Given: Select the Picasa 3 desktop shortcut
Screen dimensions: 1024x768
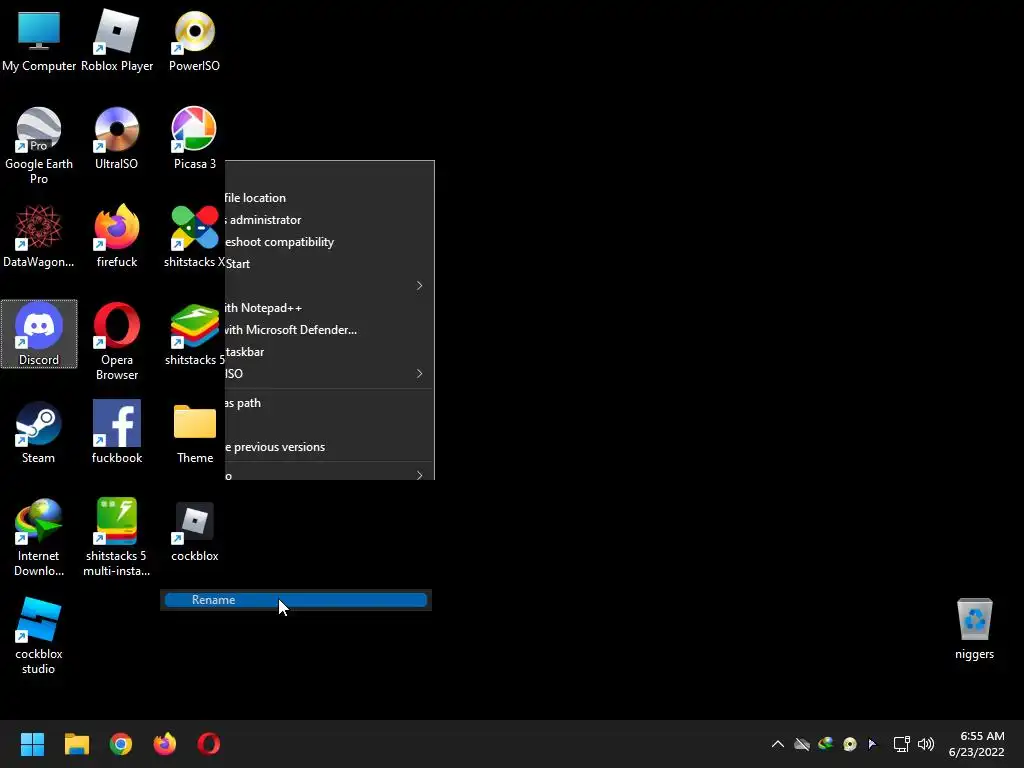Looking at the screenshot, I should (x=195, y=138).
